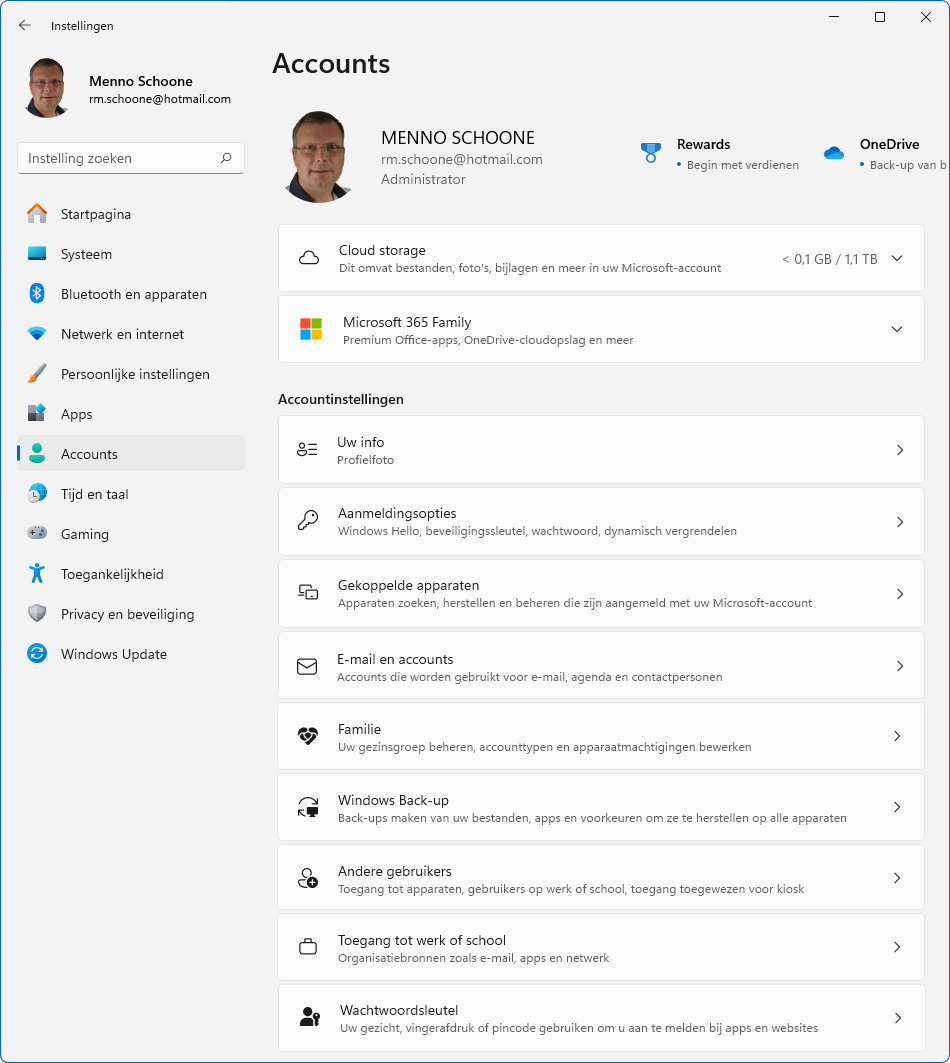Click the Privacy en beveiliging shield icon
Viewport: 950px width, 1063px height.
(x=37, y=614)
